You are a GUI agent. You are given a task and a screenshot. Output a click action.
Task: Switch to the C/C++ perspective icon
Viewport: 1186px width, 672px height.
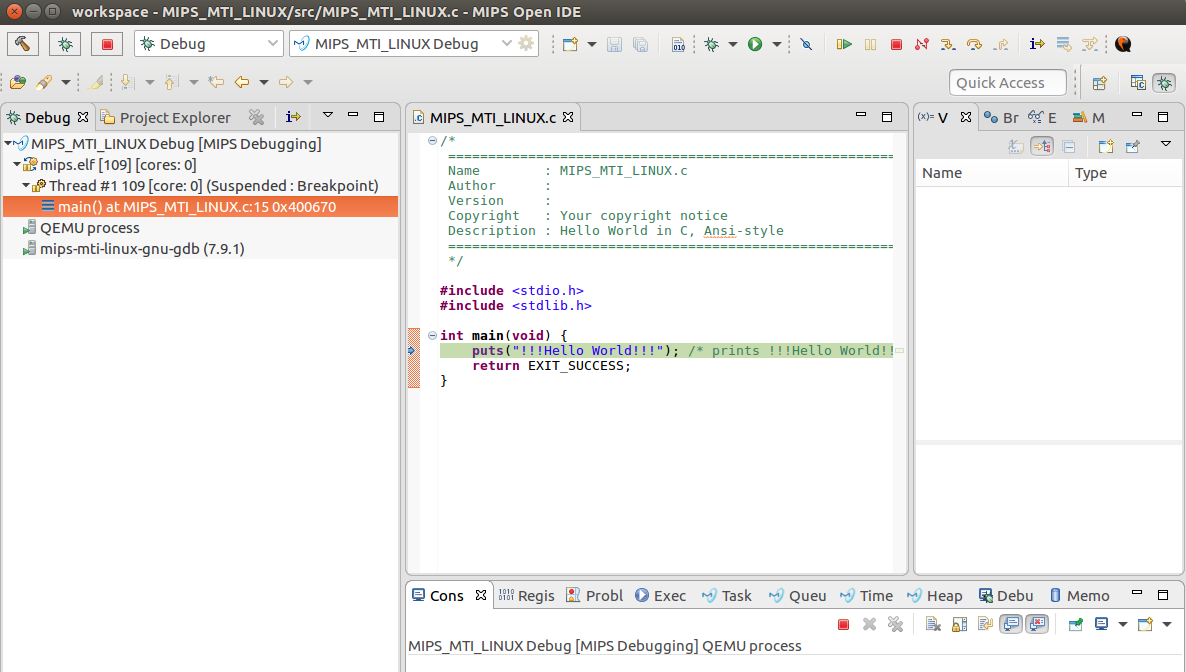(x=1138, y=82)
